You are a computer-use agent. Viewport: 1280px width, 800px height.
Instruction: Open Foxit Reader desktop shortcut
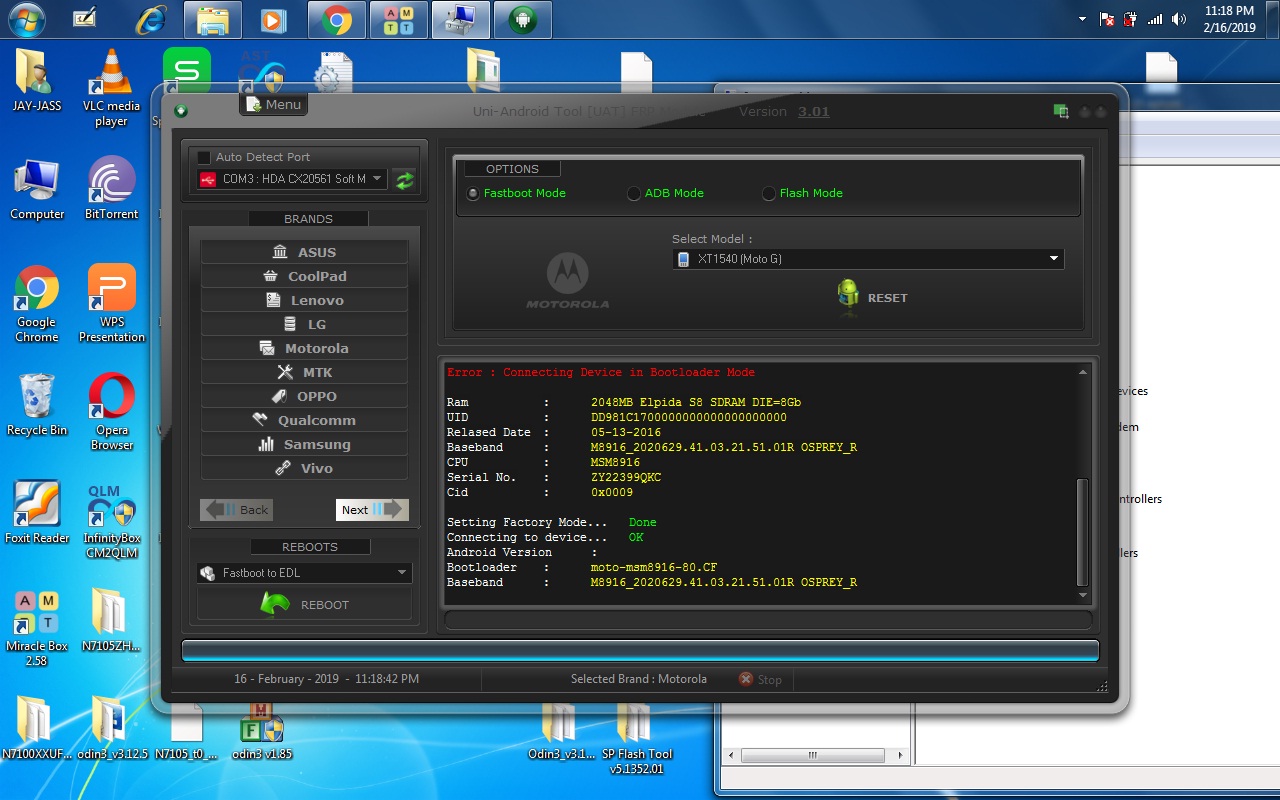point(37,512)
